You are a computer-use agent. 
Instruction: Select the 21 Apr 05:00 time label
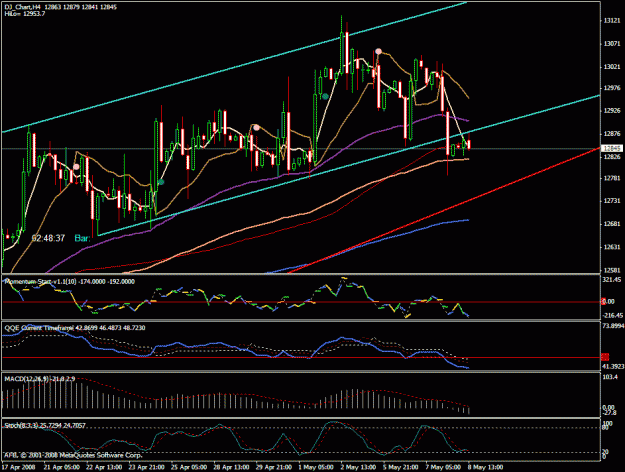click(61, 467)
